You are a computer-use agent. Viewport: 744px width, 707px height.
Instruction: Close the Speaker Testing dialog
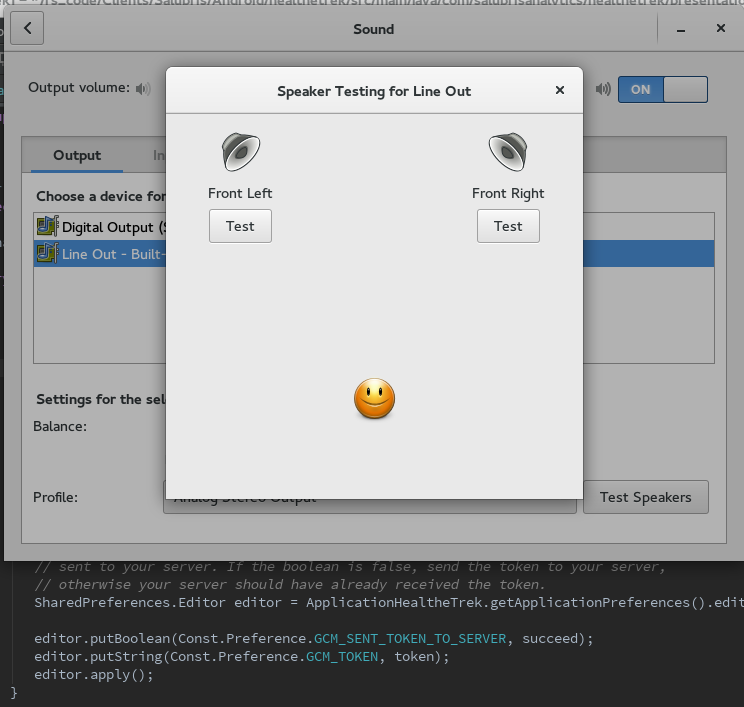coord(560,90)
